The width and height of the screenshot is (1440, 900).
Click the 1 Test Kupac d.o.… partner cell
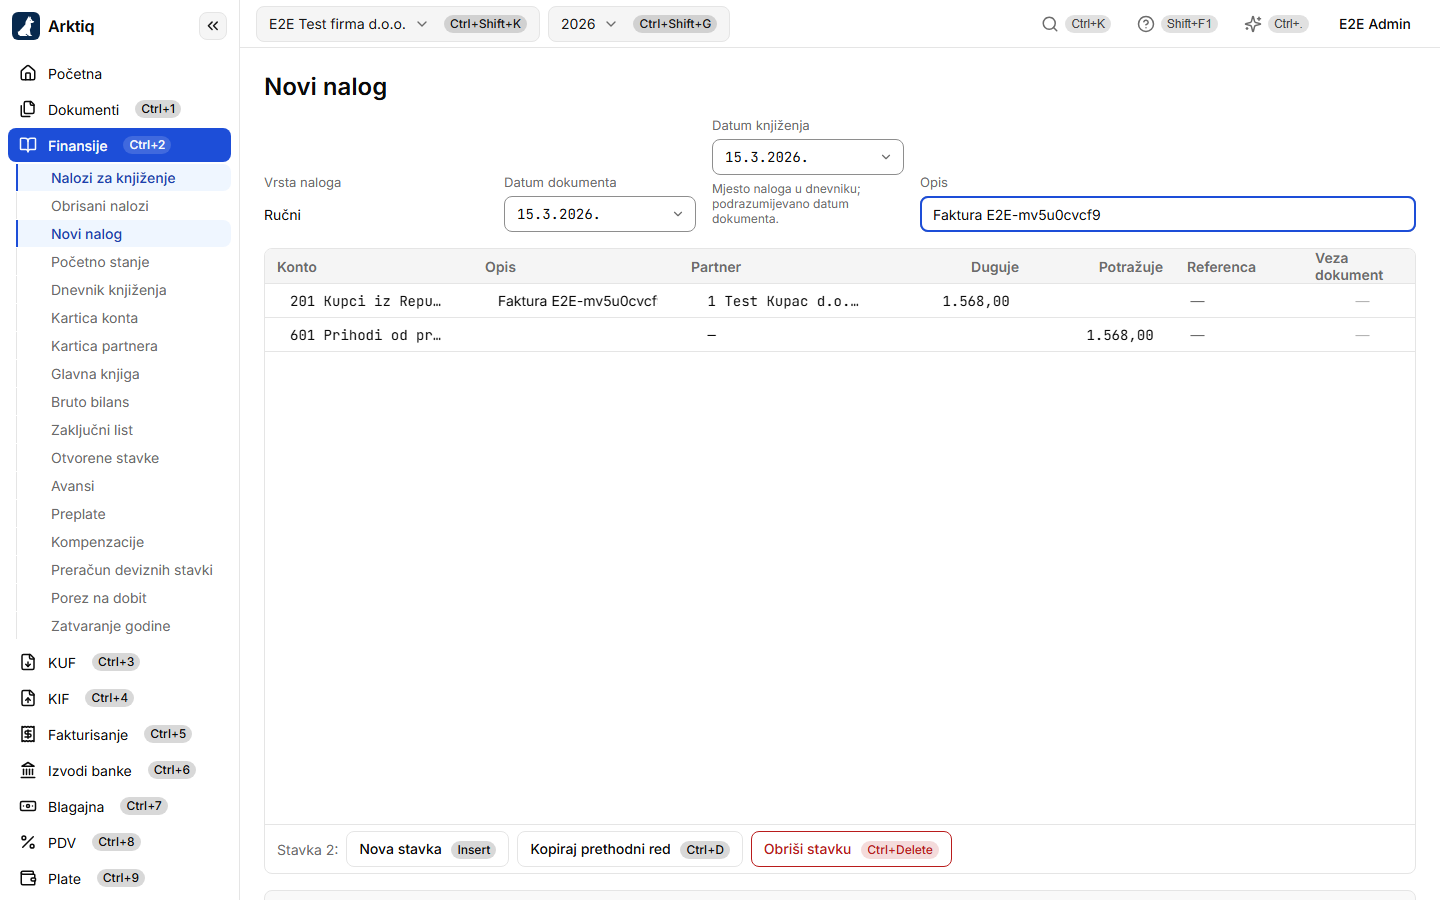[783, 301]
